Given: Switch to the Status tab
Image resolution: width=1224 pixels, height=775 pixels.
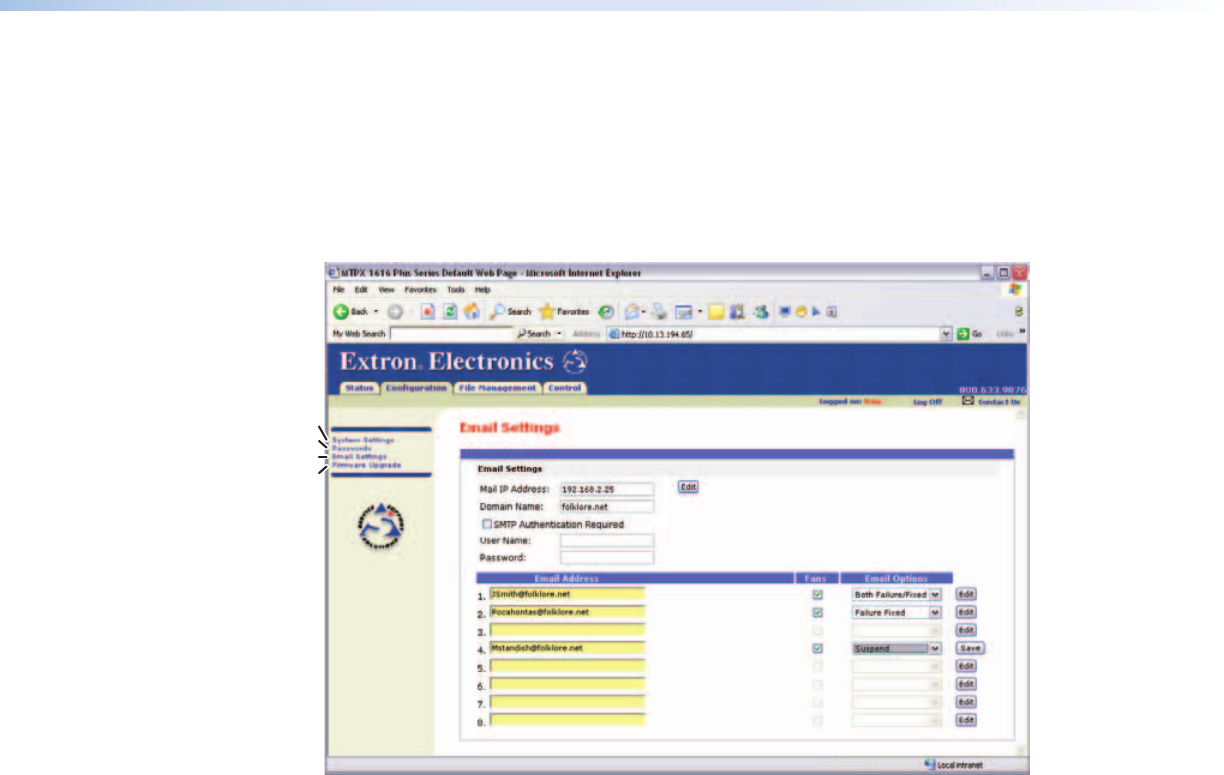Looking at the screenshot, I should [358, 388].
